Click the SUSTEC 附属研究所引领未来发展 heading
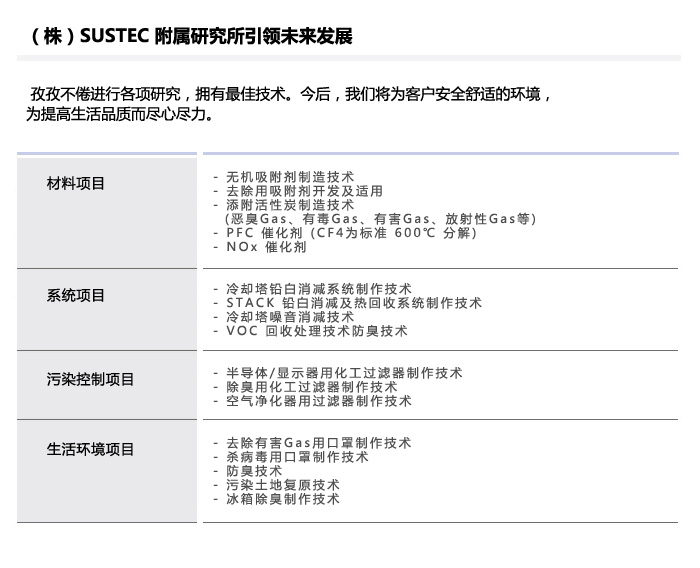The width and height of the screenshot is (700, 568). point(191,37)
